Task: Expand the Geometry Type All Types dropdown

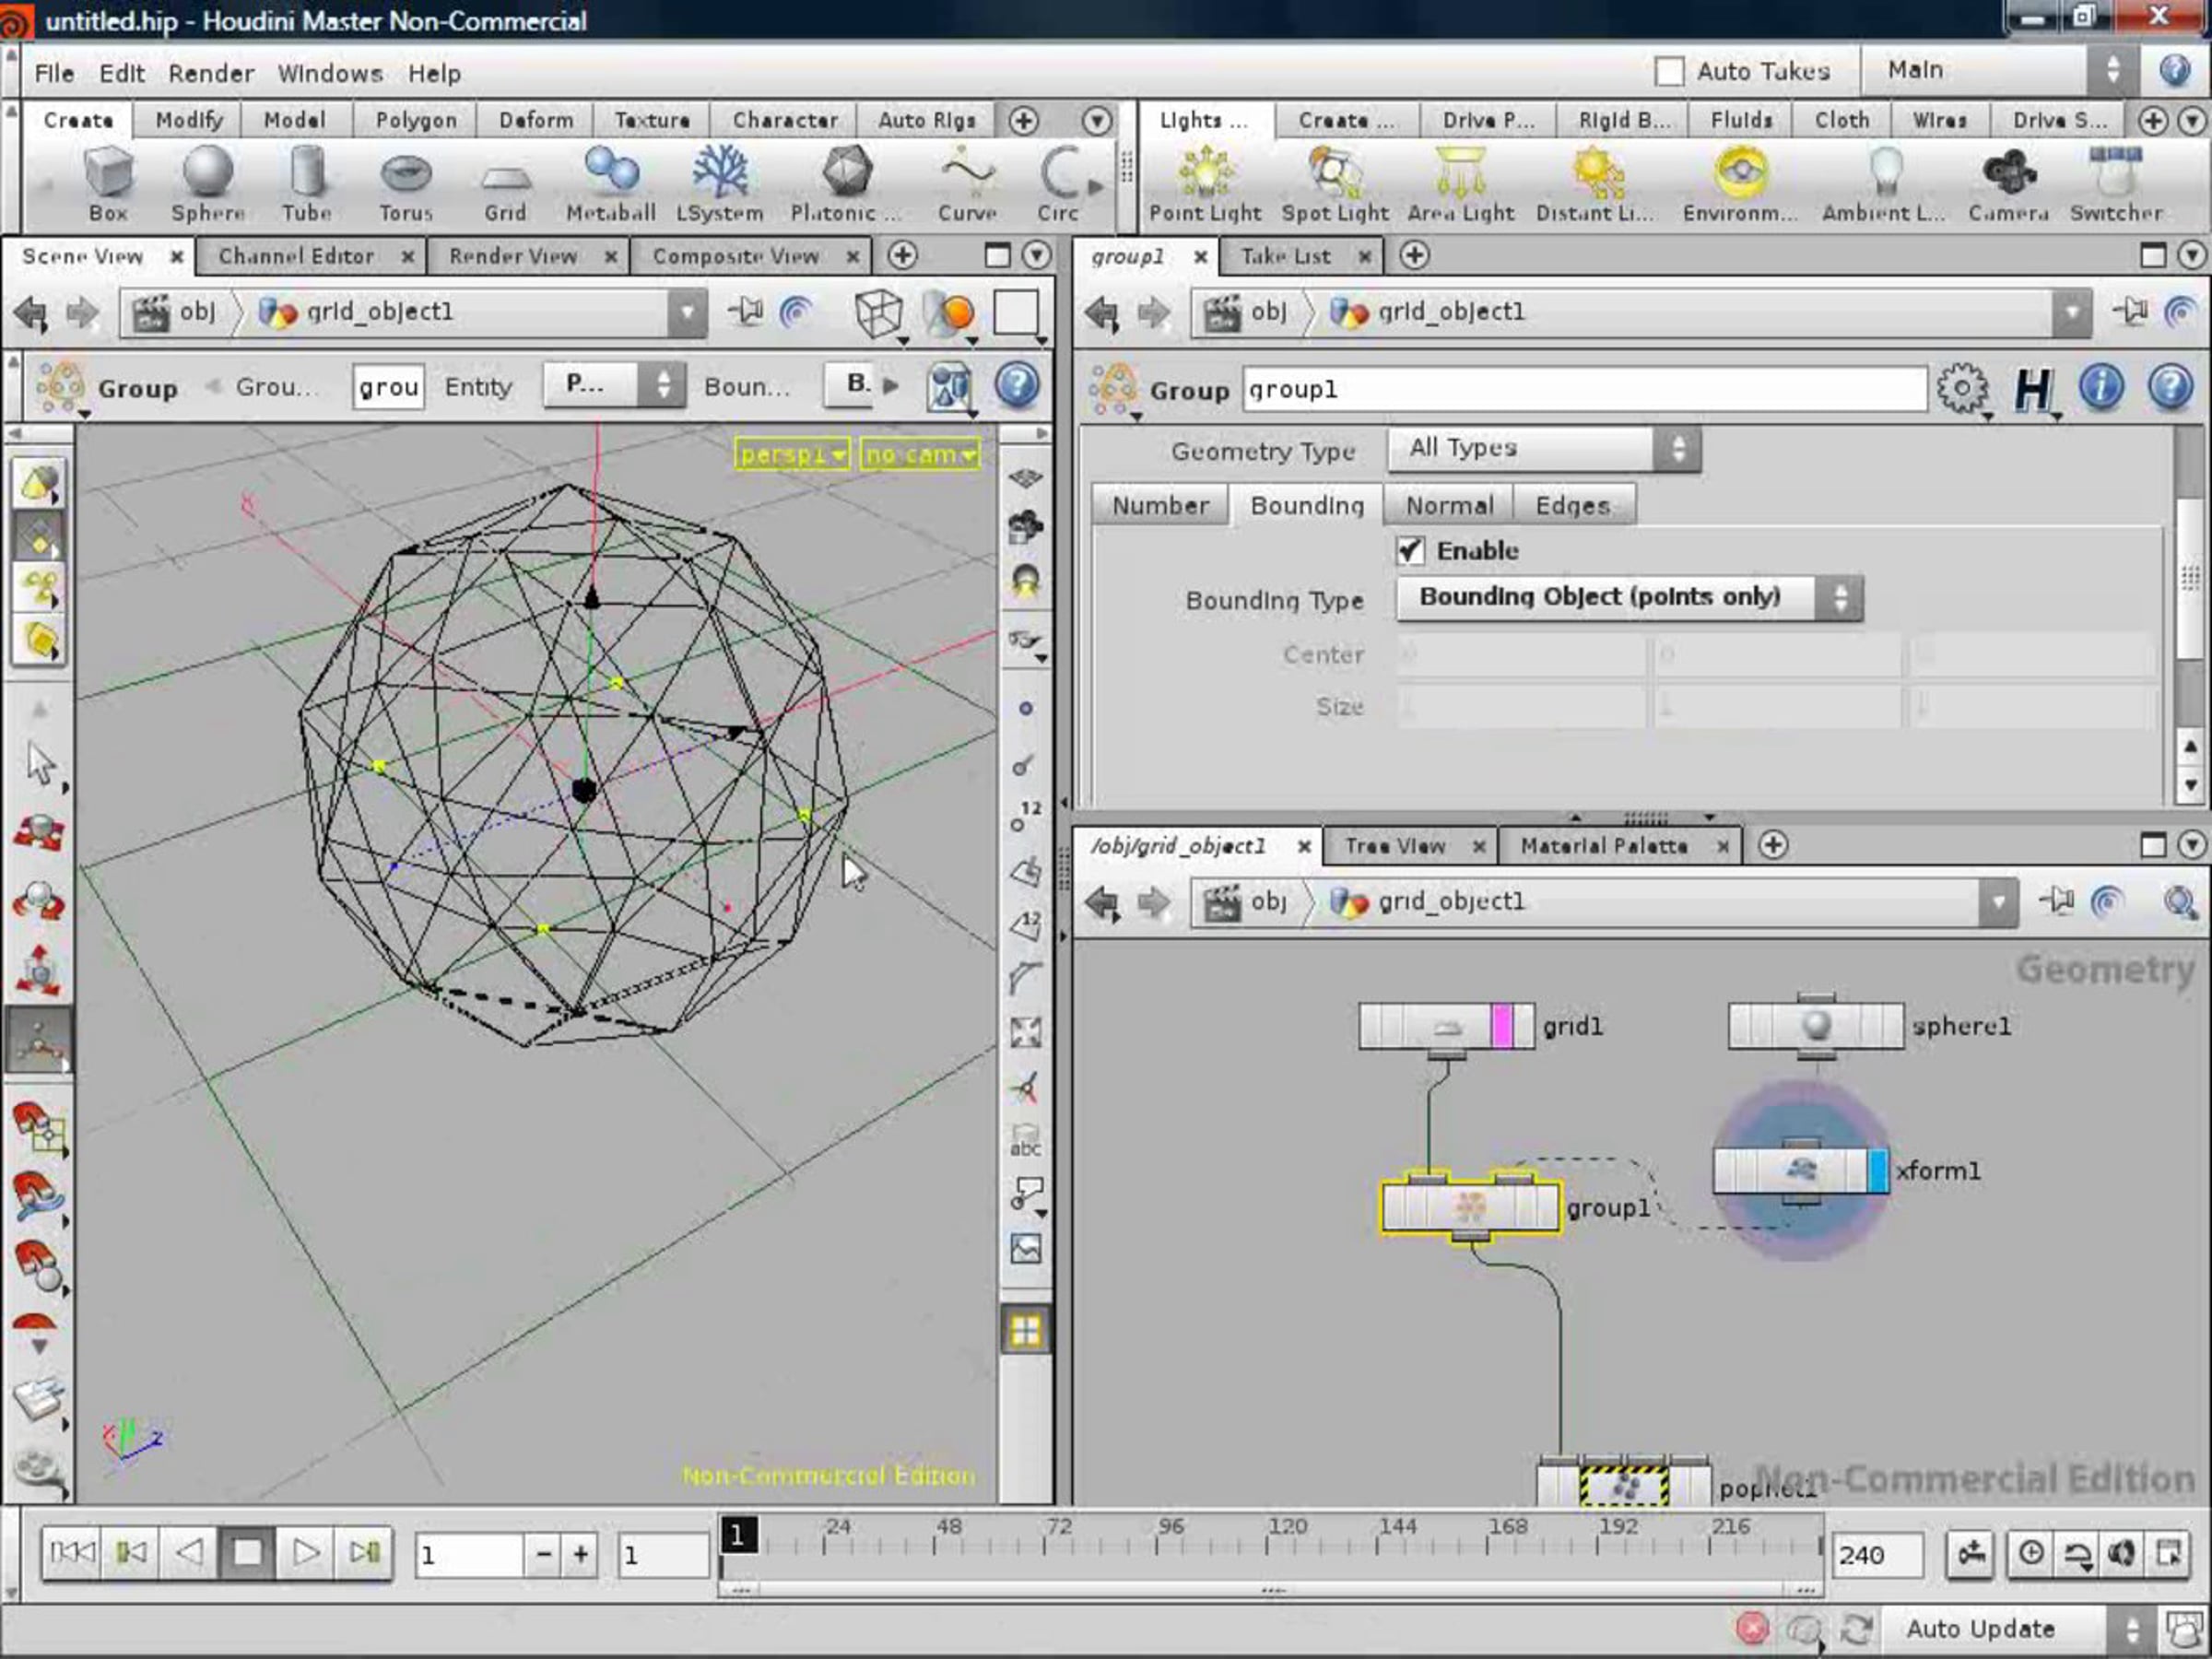Action: pos(1543,449)
